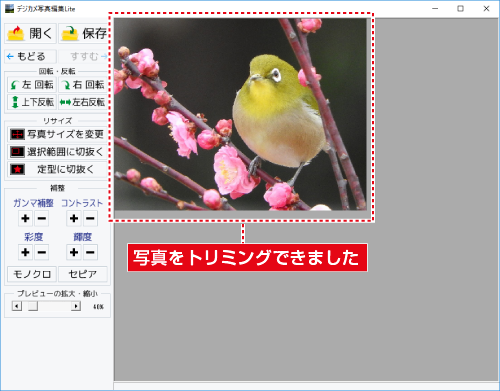Rotate photo left with 左 回転
The width and height of the screenshot is (500, 391).
click(32, 85)
